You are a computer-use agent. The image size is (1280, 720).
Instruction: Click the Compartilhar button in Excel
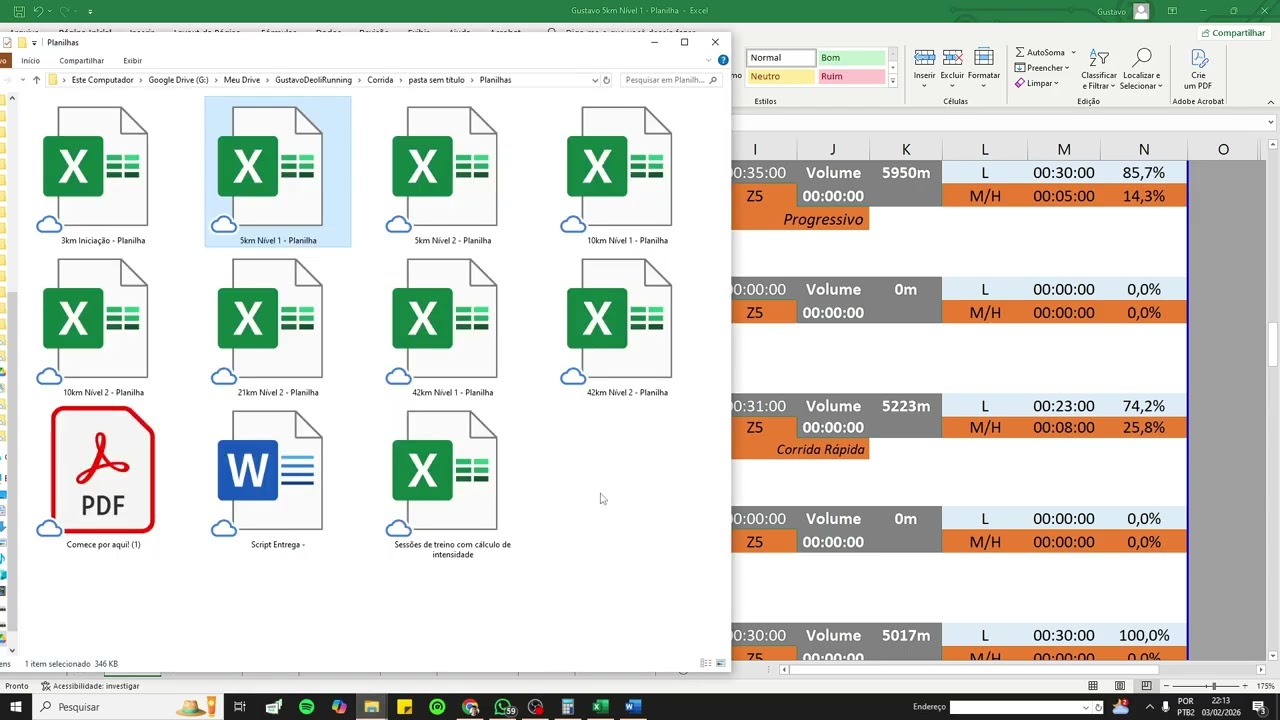point(1232,33)
